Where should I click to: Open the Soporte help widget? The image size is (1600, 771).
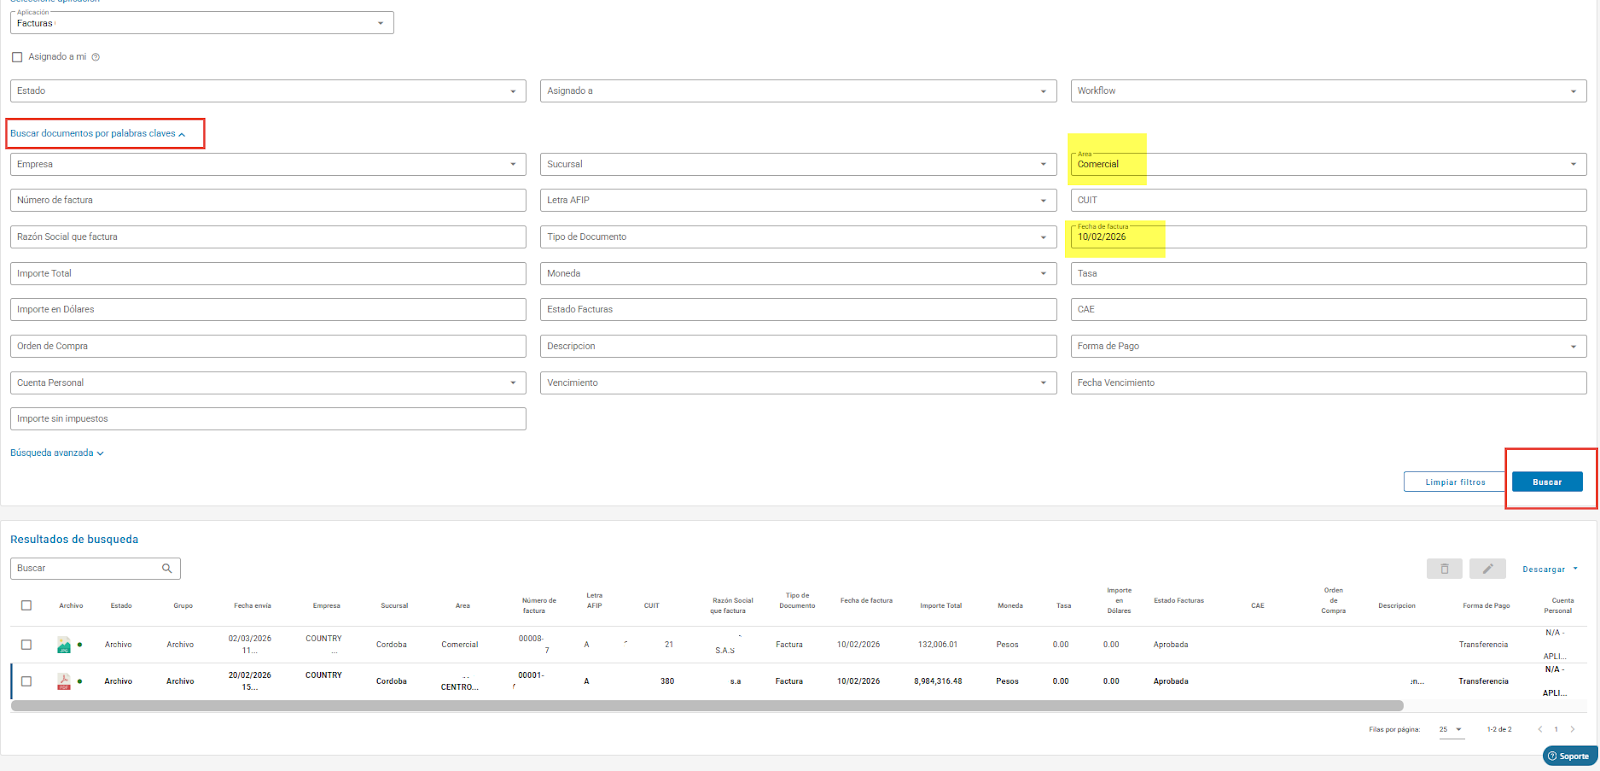[x=1568, y=756]
